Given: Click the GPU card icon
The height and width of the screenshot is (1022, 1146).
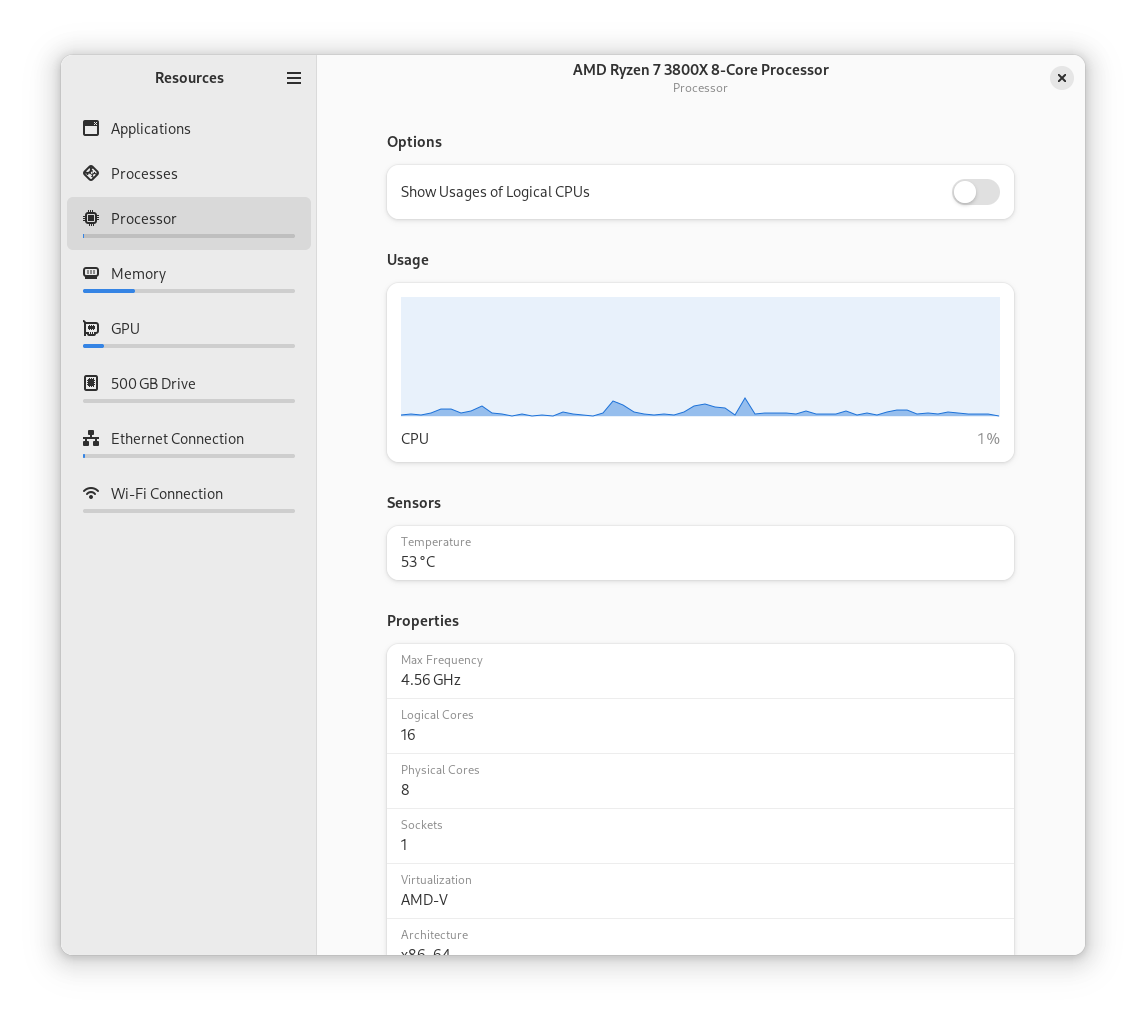Looking at the screenshot, I should [x=91, y=328].
